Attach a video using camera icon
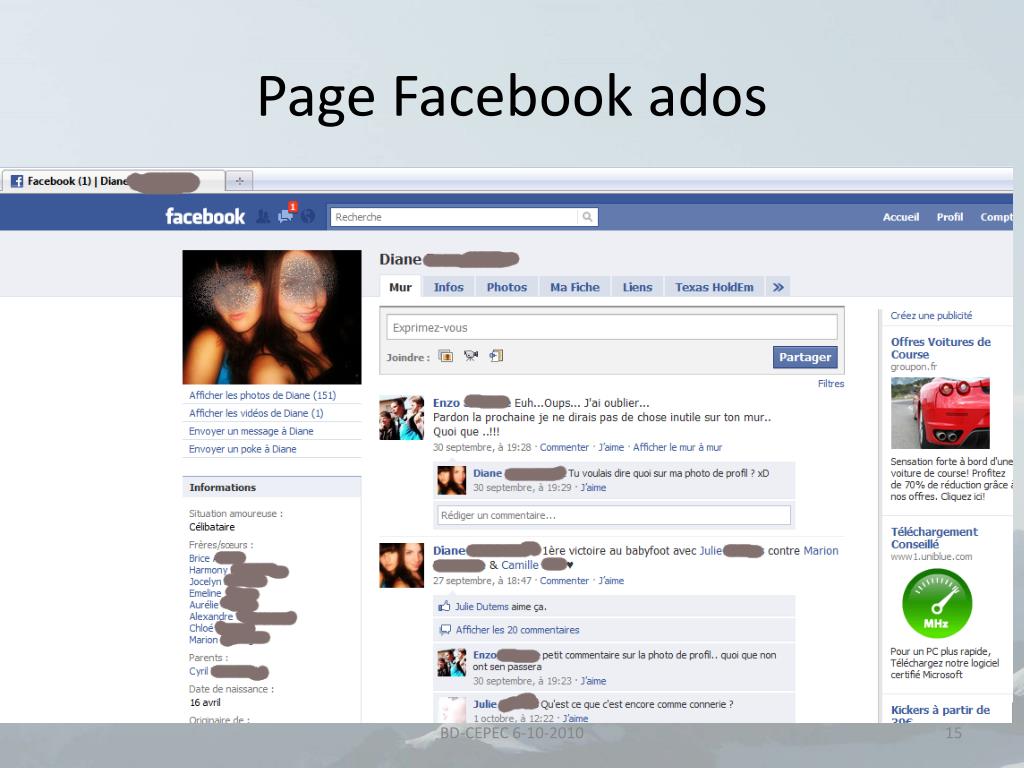1024x768 pixels. 471,356
